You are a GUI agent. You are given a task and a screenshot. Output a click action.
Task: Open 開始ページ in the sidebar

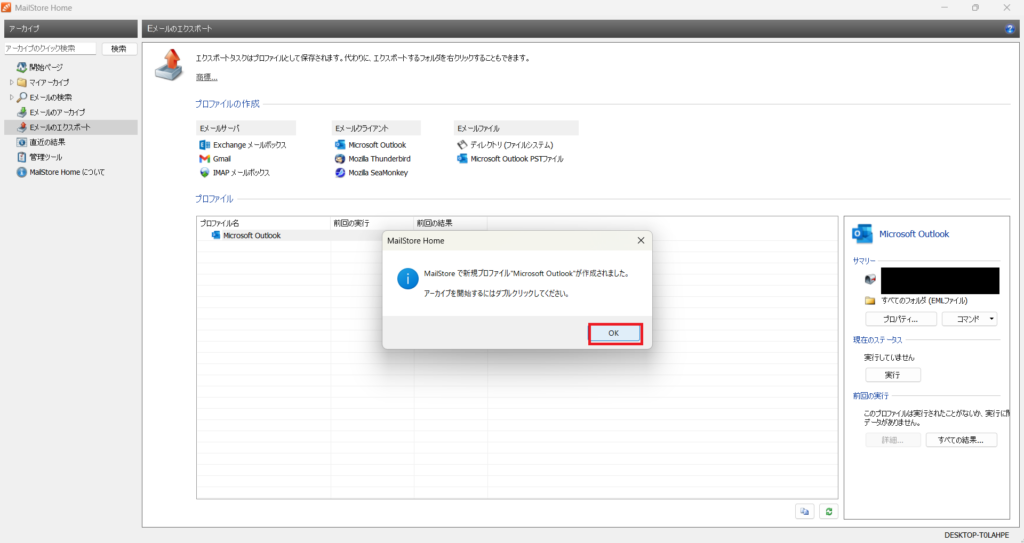click(x=46, y=67)
